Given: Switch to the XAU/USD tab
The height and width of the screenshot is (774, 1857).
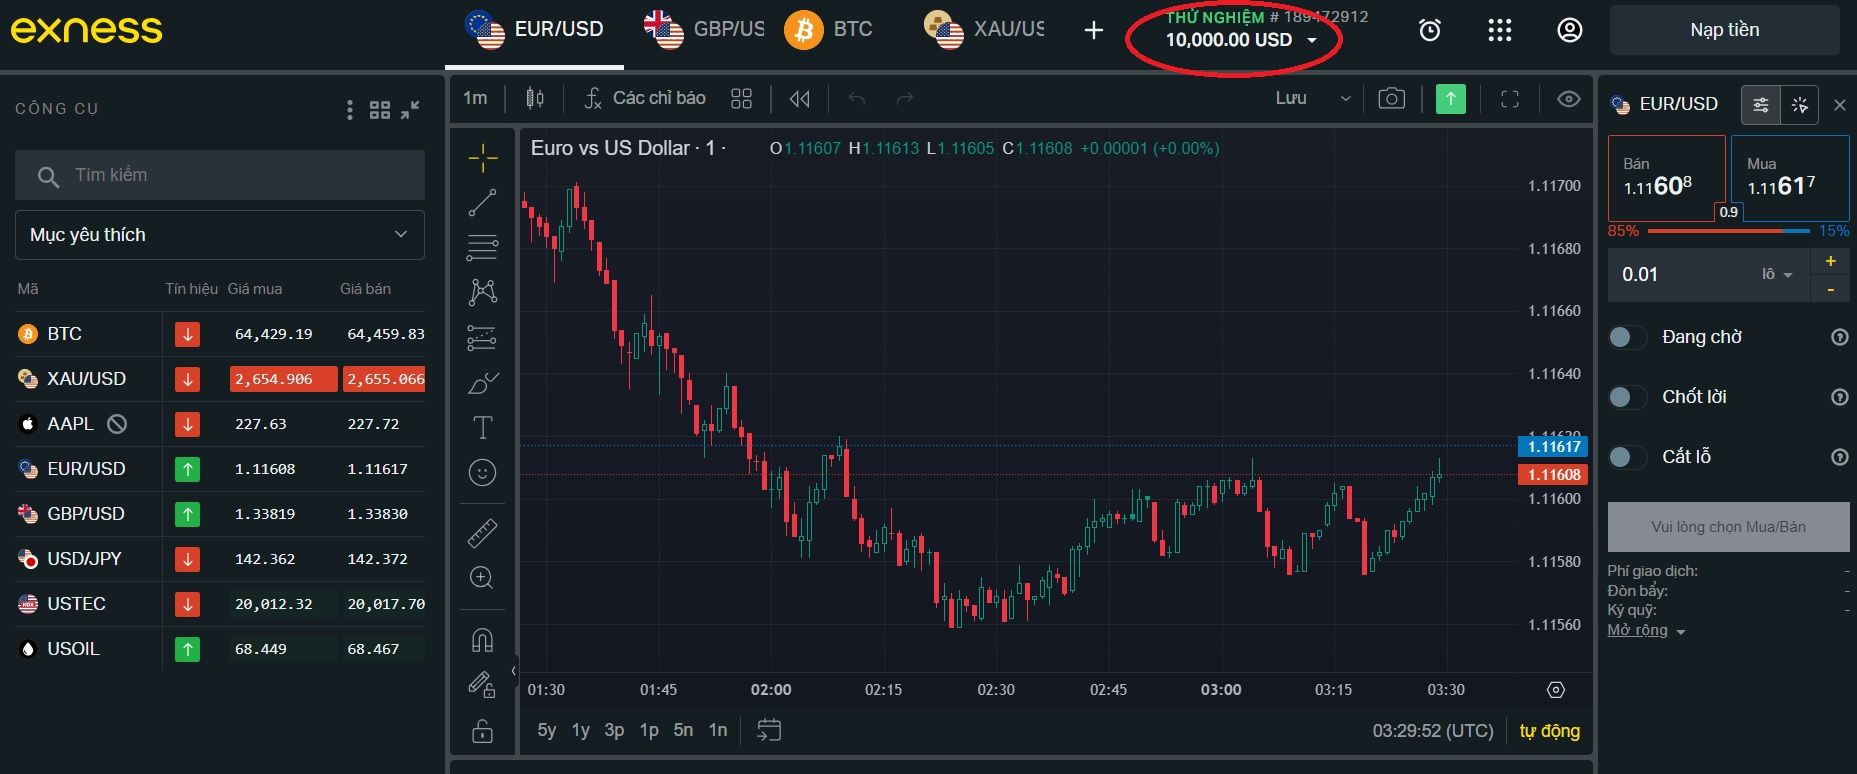Looking at the screenshot, I should 984,30.
